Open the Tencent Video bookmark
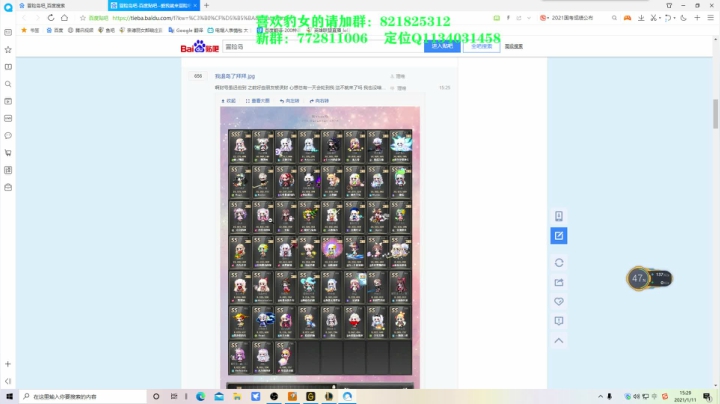This screenshot has height=404, width=720. pyautogui.click(x=81, y=30)
